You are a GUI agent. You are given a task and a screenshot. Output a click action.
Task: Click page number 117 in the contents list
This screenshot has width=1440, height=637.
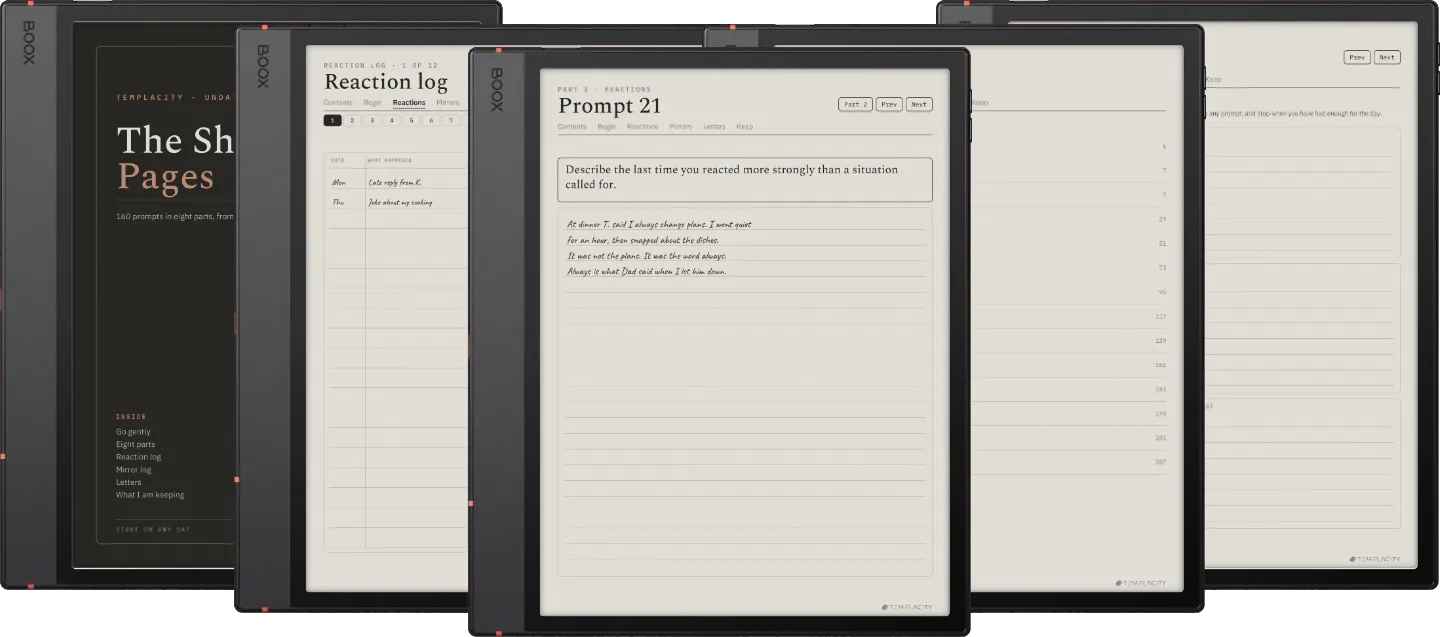(x=1161, y=316)
